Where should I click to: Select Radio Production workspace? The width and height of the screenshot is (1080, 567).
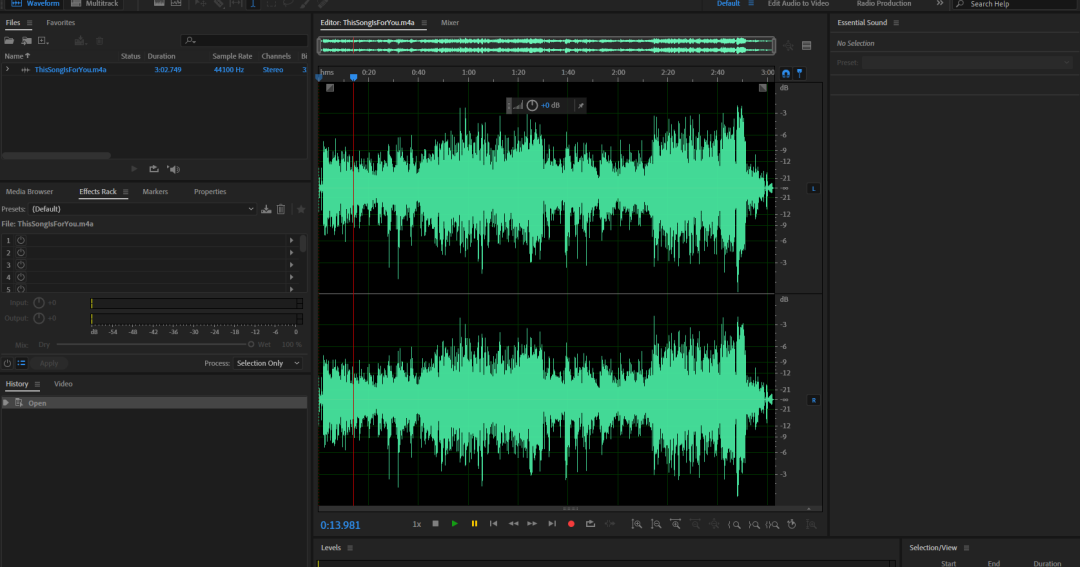coord(884,3)
